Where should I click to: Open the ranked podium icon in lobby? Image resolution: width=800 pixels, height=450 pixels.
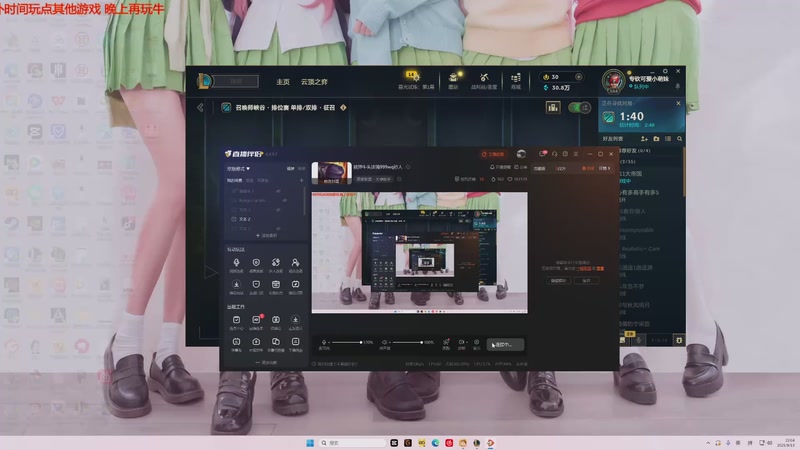553,108
